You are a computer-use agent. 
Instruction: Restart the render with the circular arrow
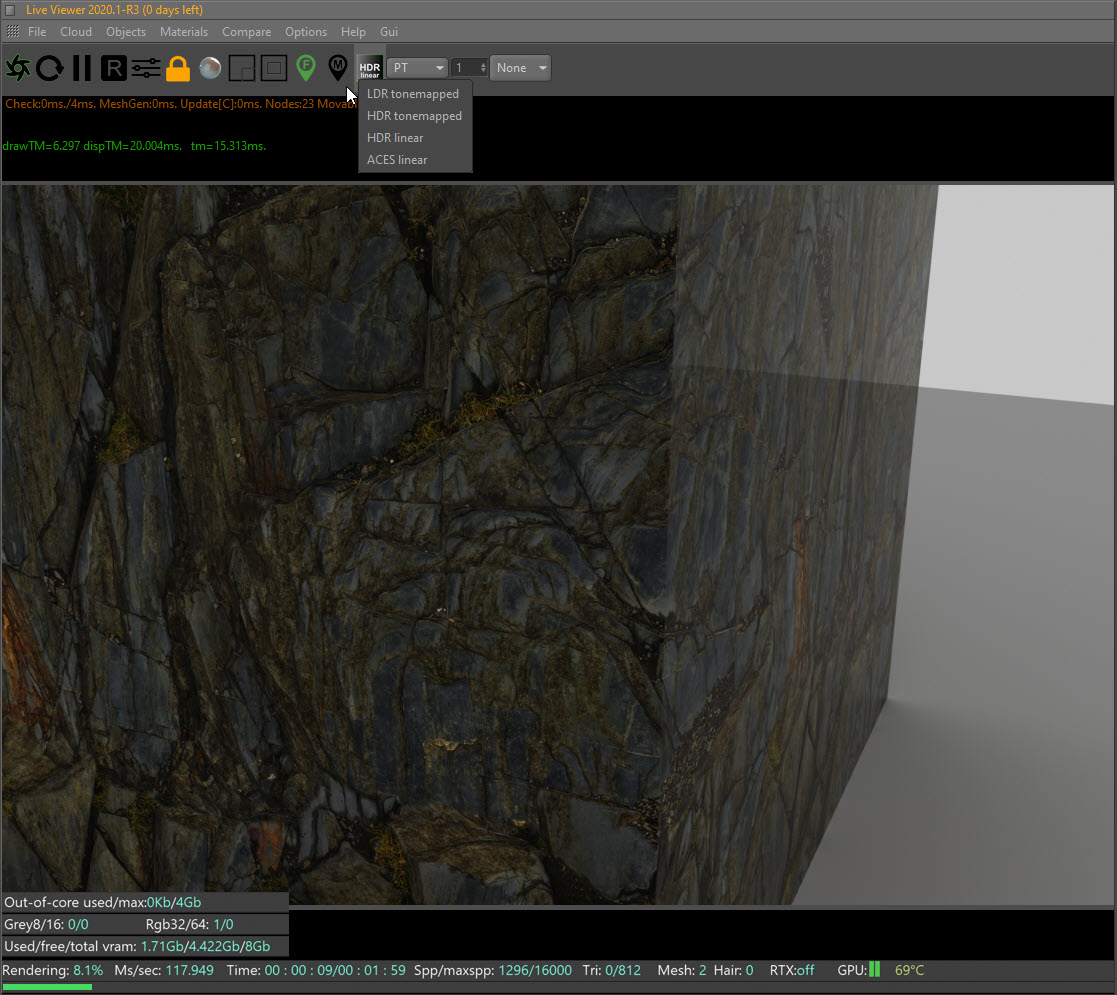[50, 68]
